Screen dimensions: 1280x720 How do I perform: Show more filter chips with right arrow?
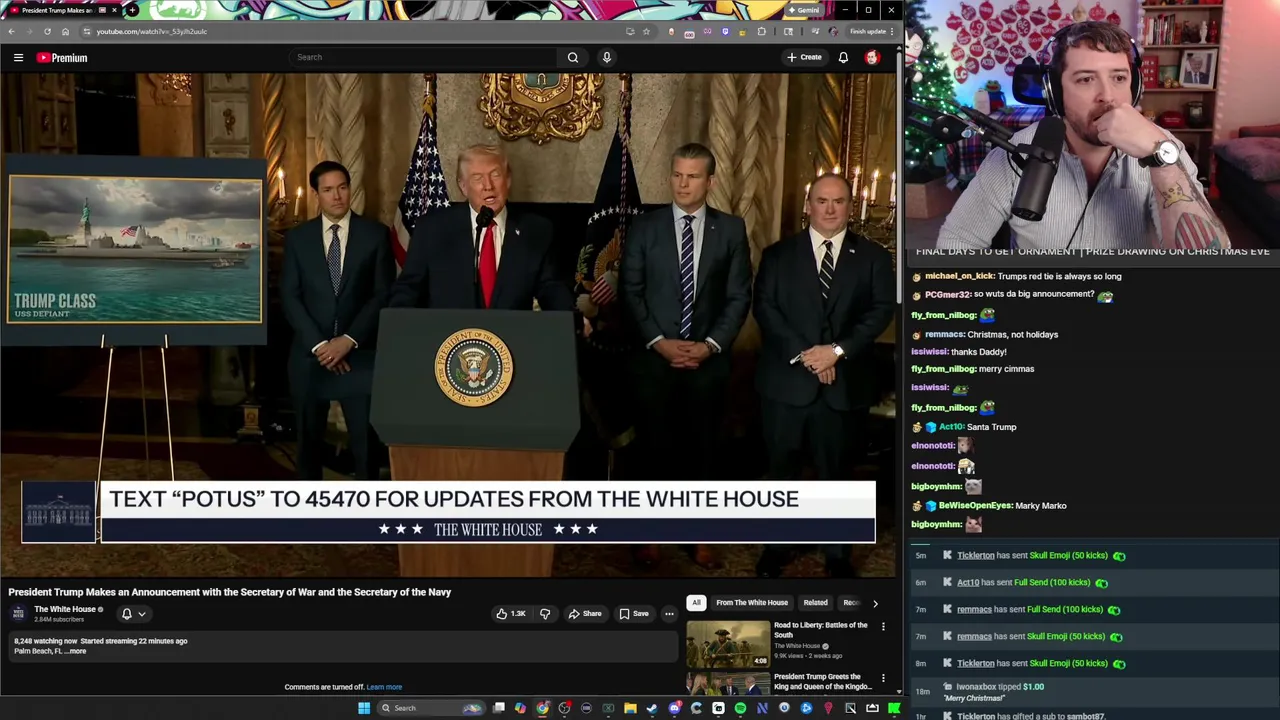pyautogui.click(x=875, y=603)
